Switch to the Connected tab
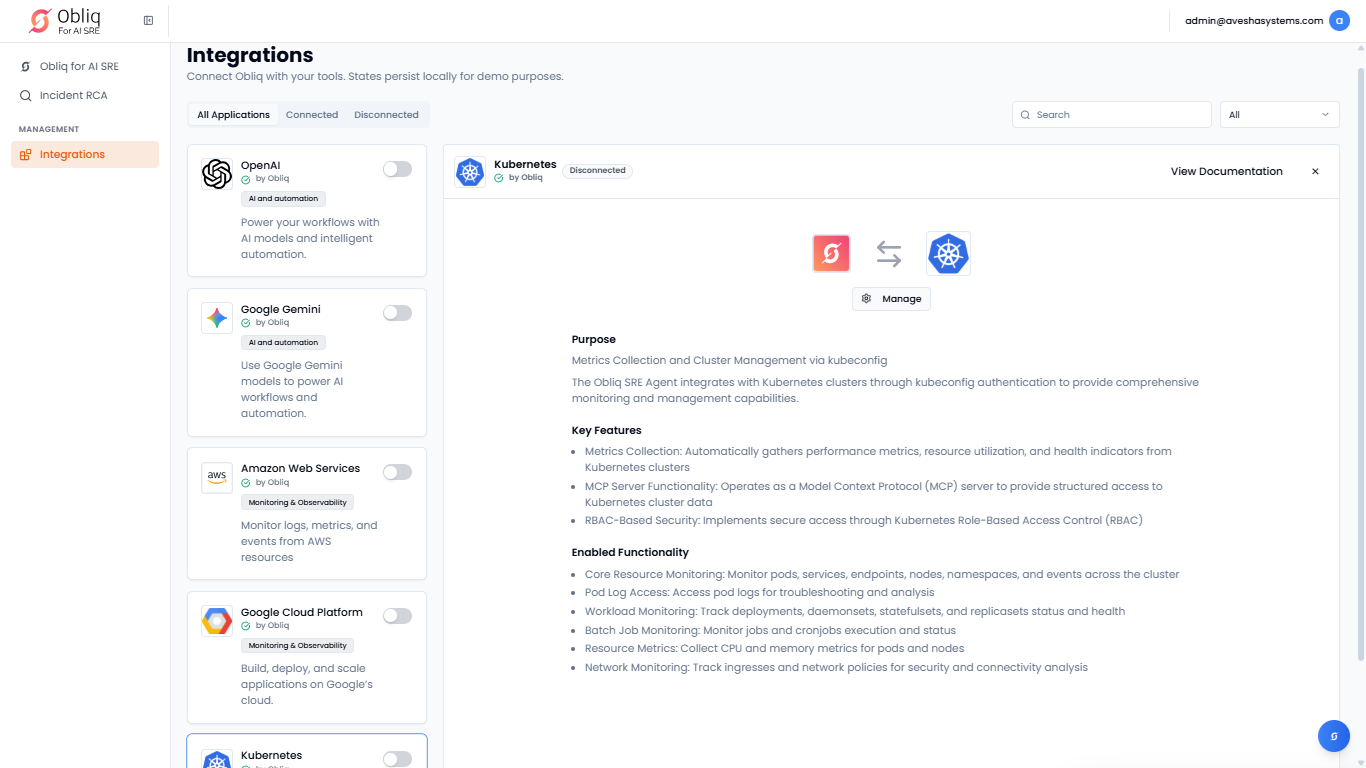 312,115
